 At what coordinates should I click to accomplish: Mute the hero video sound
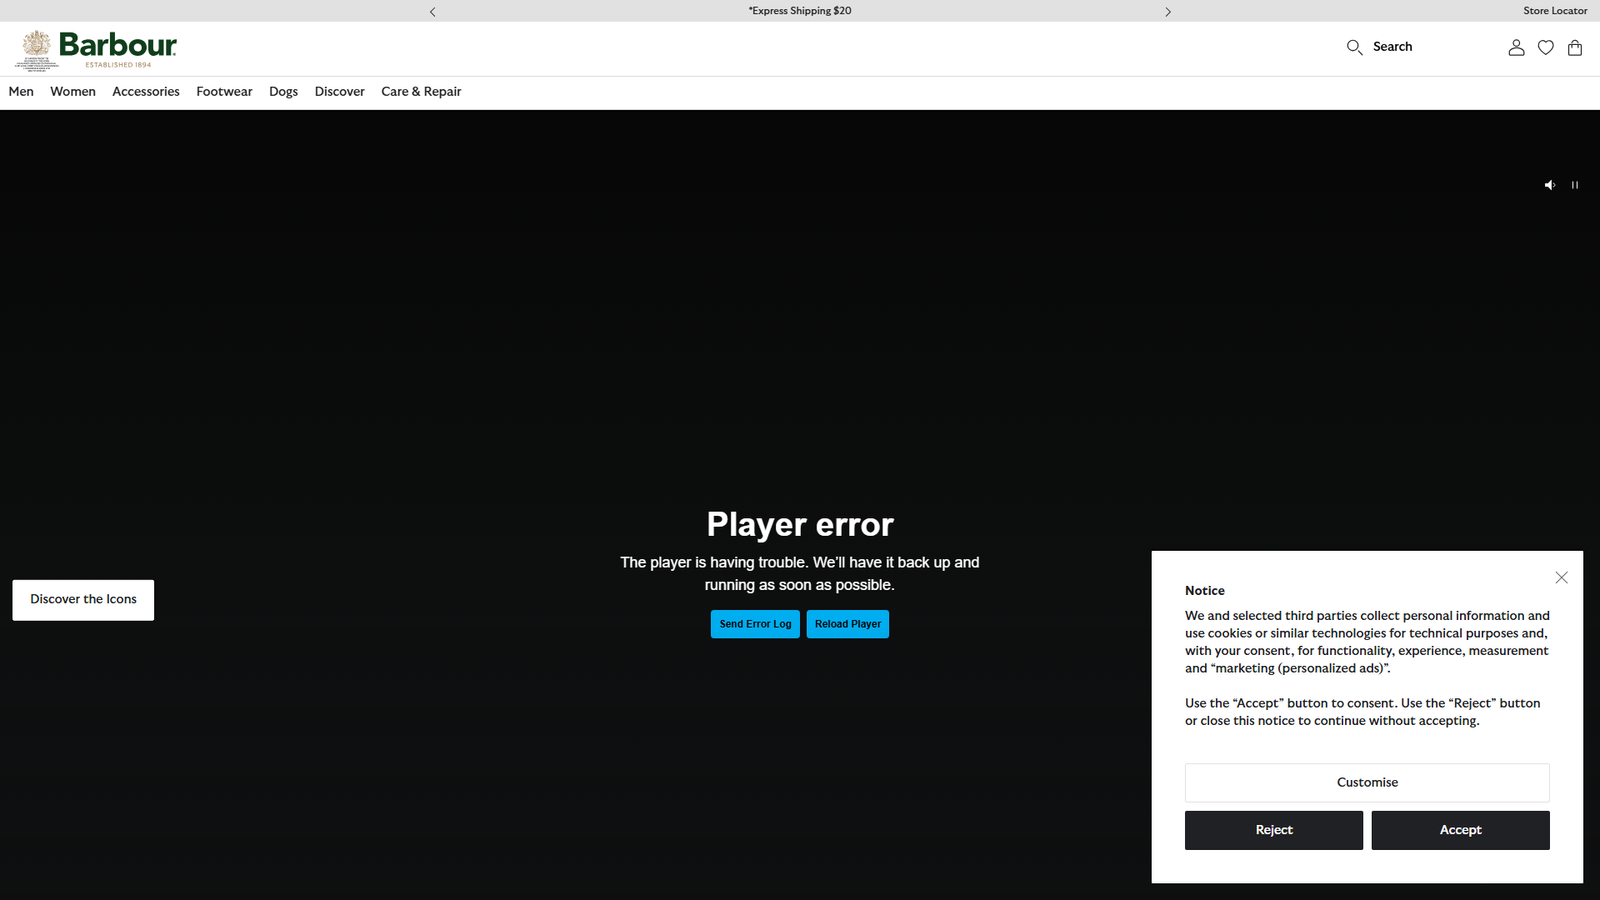pyautogui.click(x=1549, y=185)
